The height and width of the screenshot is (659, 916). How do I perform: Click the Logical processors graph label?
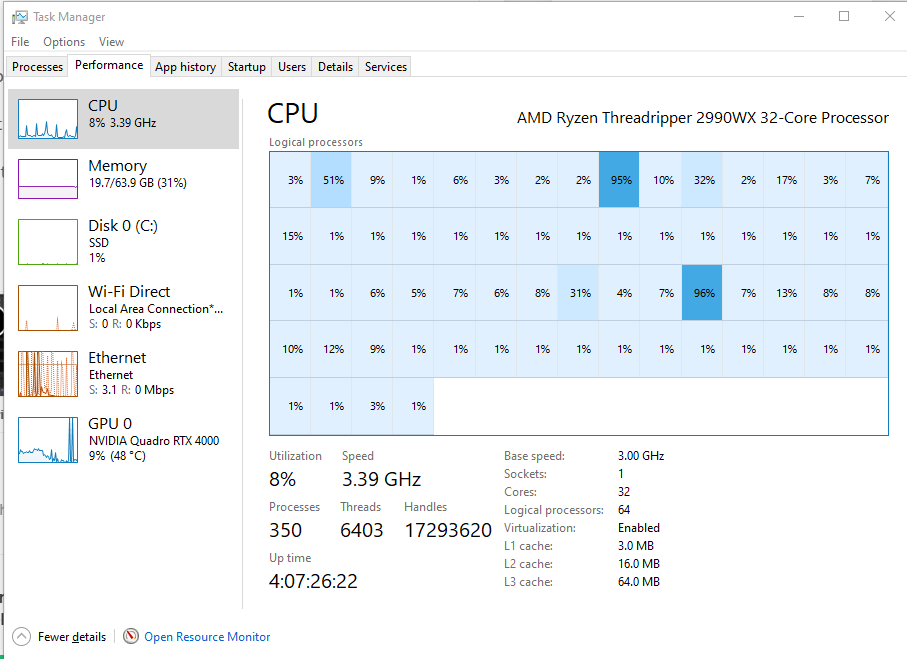click(x=316, y=142)
